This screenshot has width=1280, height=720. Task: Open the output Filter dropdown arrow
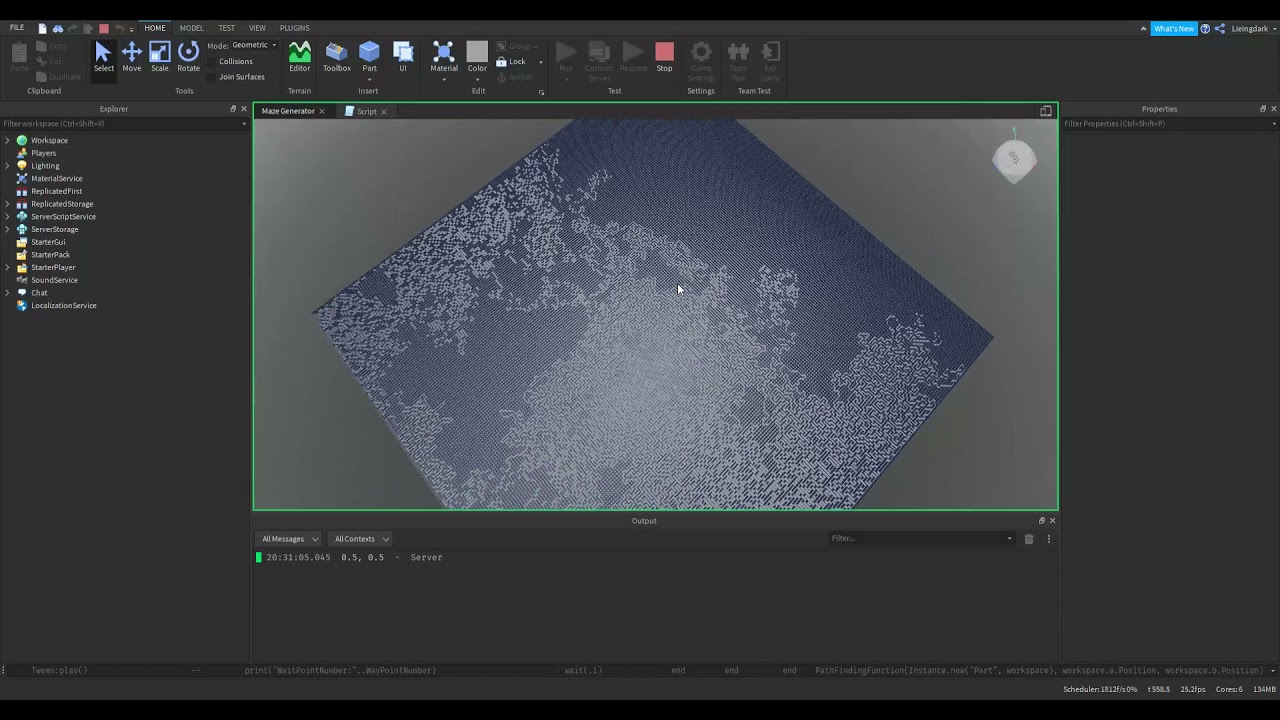click(x=1009, y=539)
